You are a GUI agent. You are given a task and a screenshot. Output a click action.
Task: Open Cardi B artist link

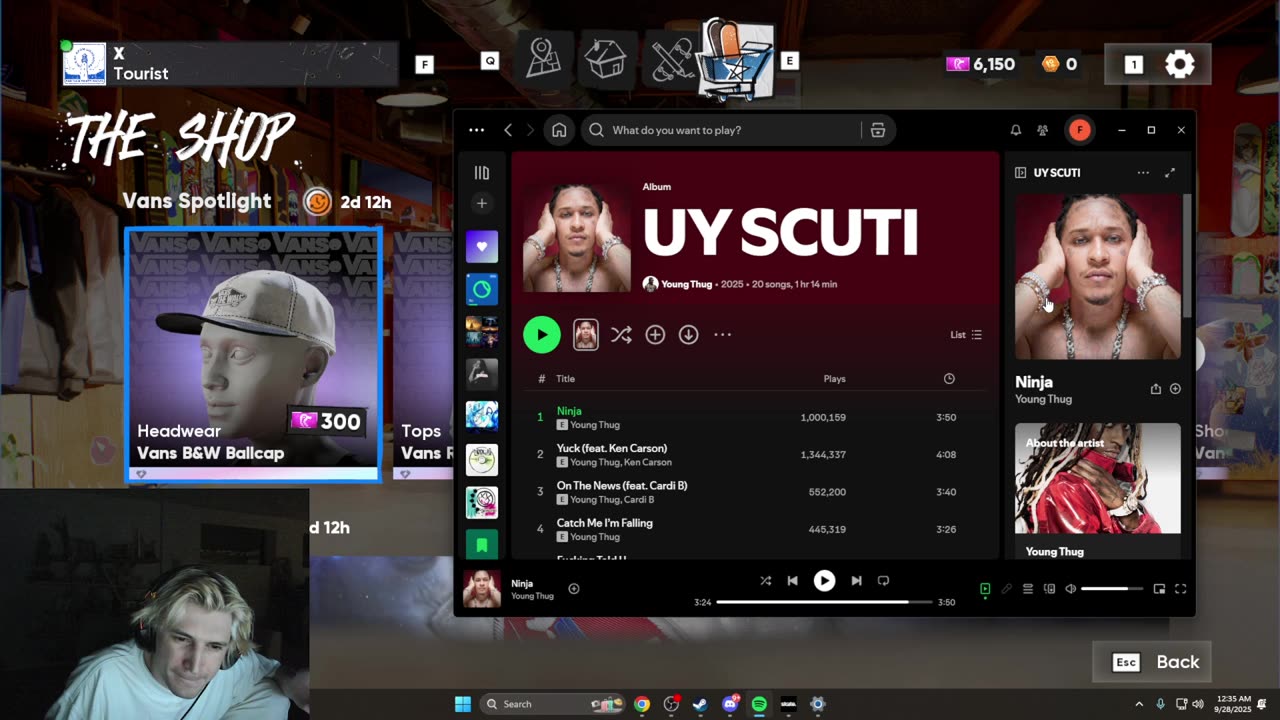point(638,500)
